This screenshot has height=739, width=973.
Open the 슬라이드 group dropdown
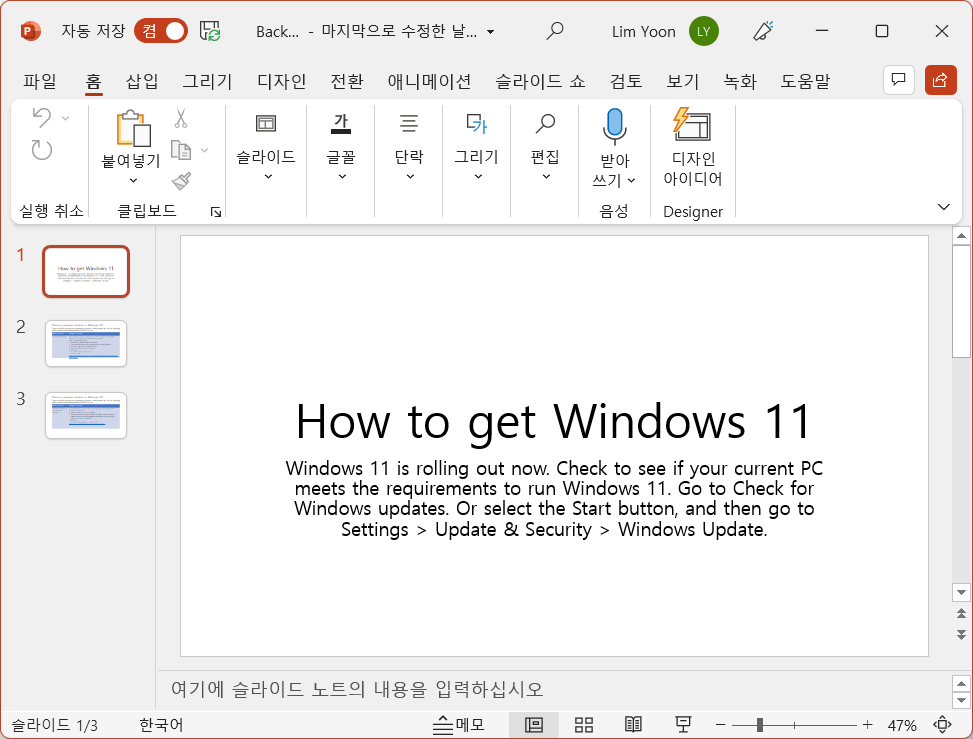(x=266, y=147)
